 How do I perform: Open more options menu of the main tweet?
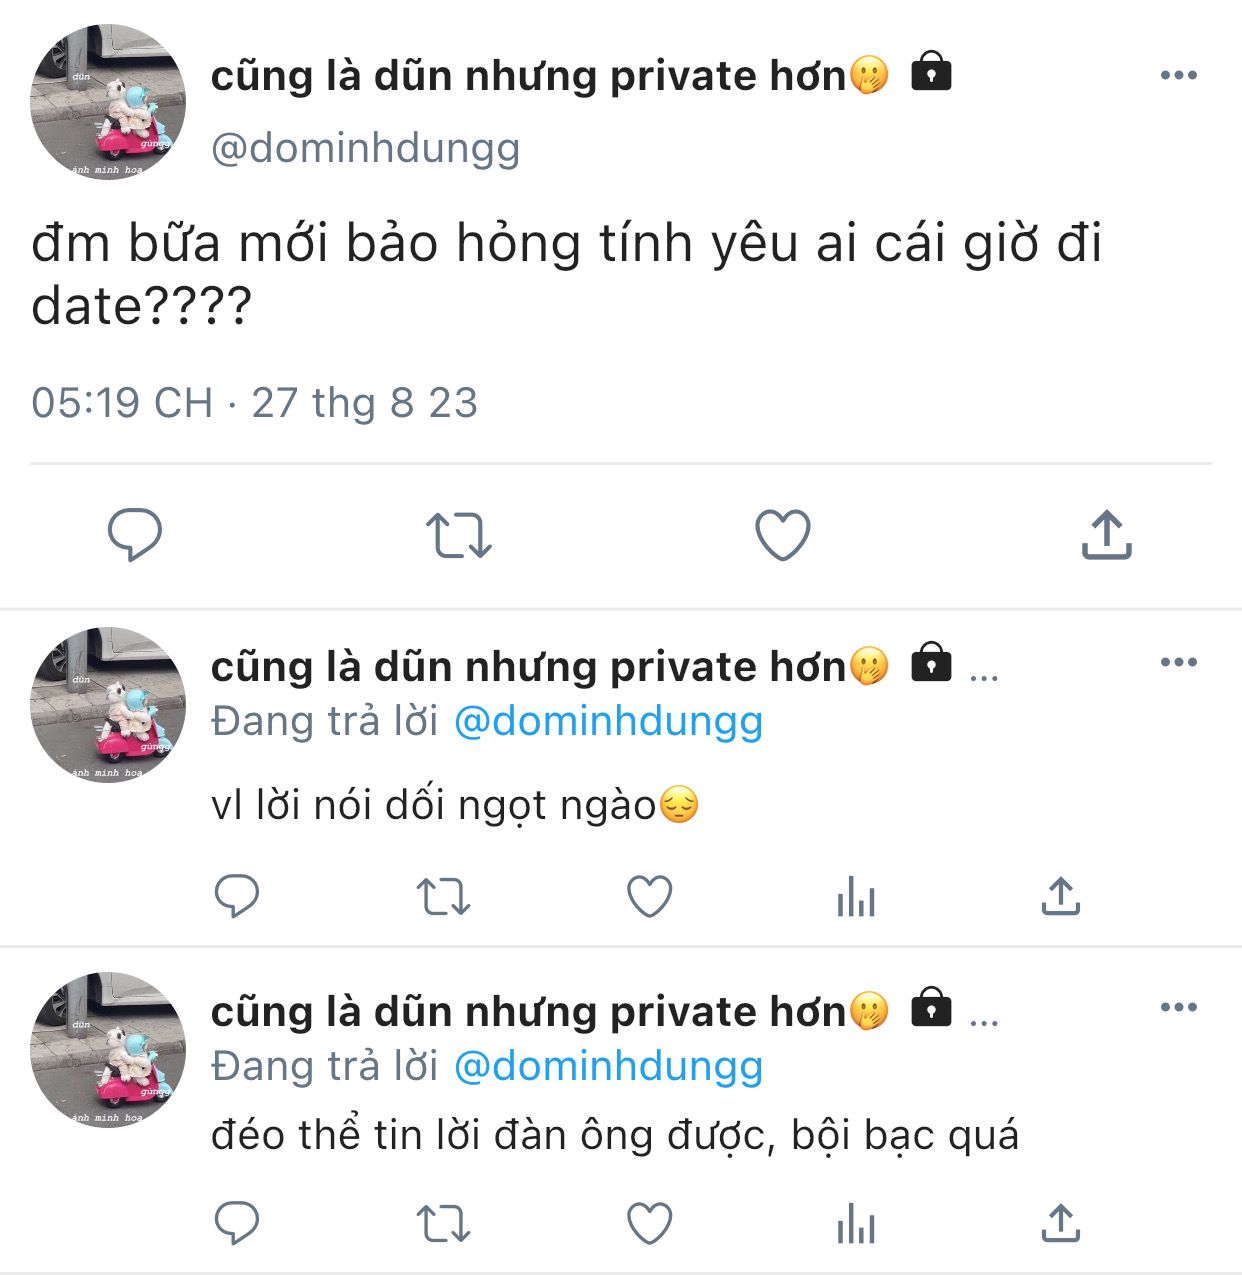click(1179, 75)
